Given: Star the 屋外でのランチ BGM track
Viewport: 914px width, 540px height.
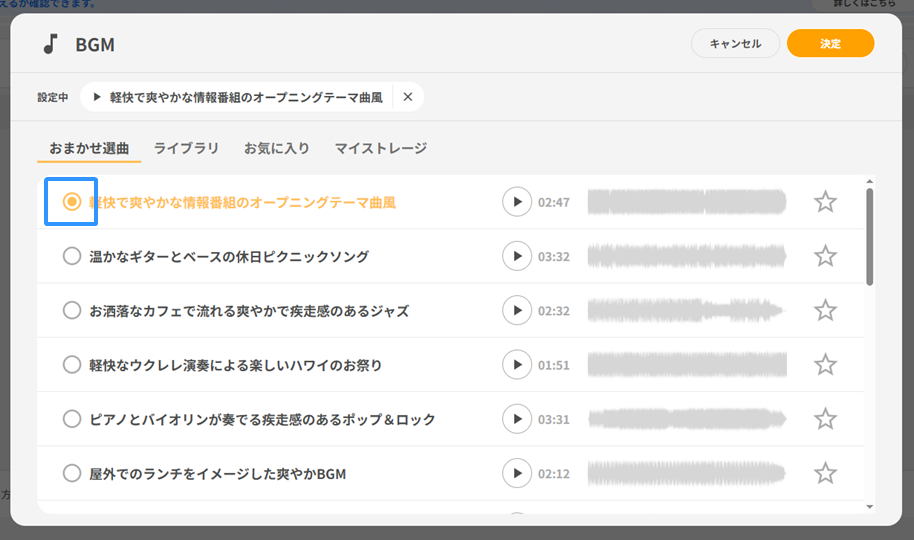Looking at the screenshot, I should click(825, 473).
